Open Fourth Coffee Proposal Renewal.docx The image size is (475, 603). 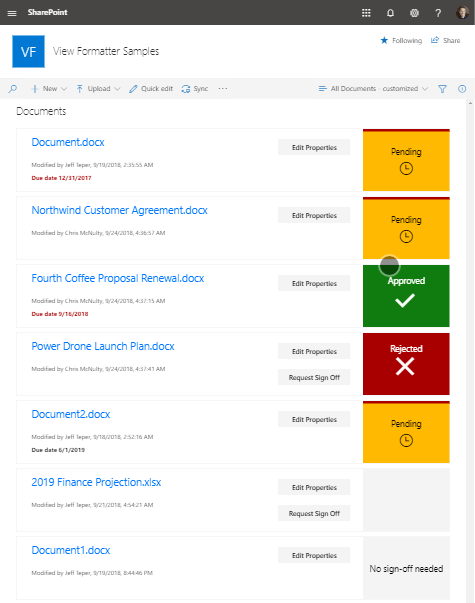(x=118, y=278)
